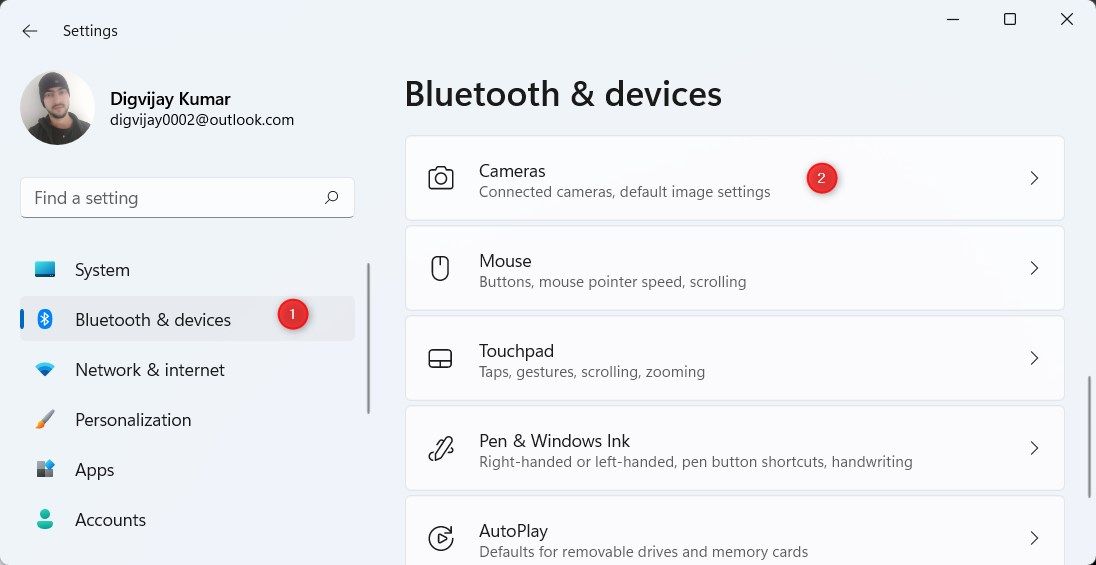Open Touchpad settings
Viewport: 1096px width, 565px height.
click(x=735, y=358)
